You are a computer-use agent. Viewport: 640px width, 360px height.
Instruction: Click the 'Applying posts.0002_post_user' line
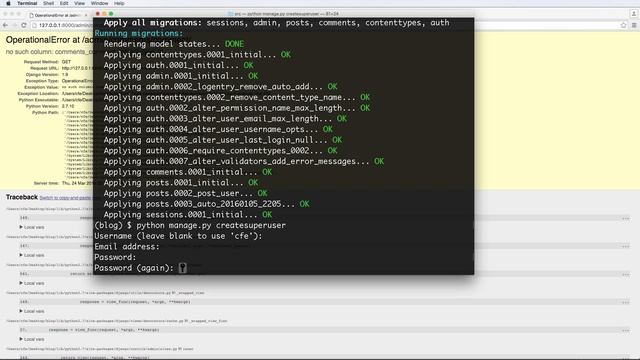pyautogui.click(x=186, y=193)
